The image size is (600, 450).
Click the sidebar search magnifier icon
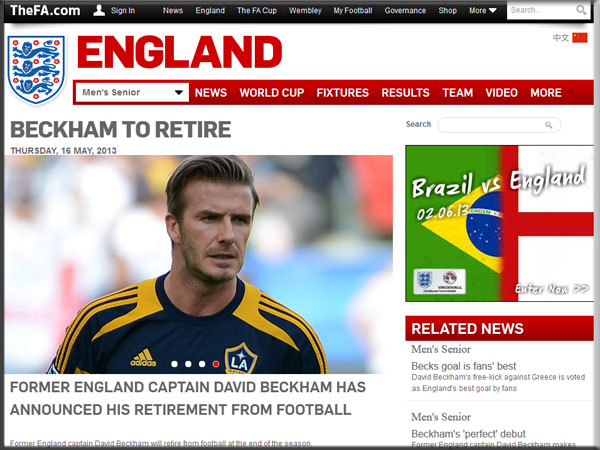[549, 125]
